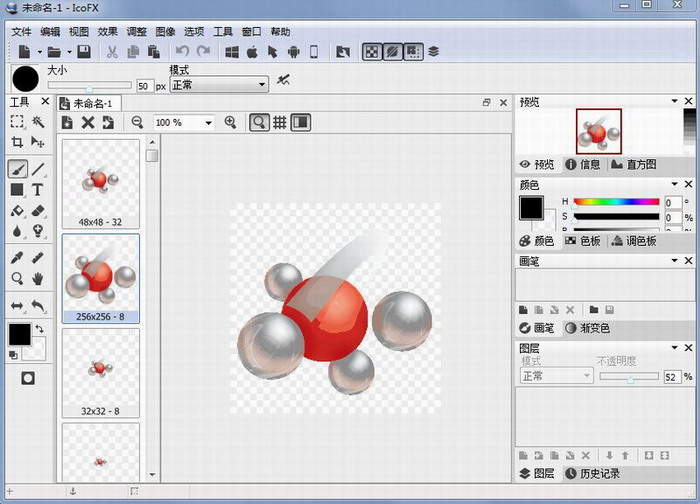Screen dimensions: 700x504
Task: Open the 帮助 menu
Action: pos(280,32)
